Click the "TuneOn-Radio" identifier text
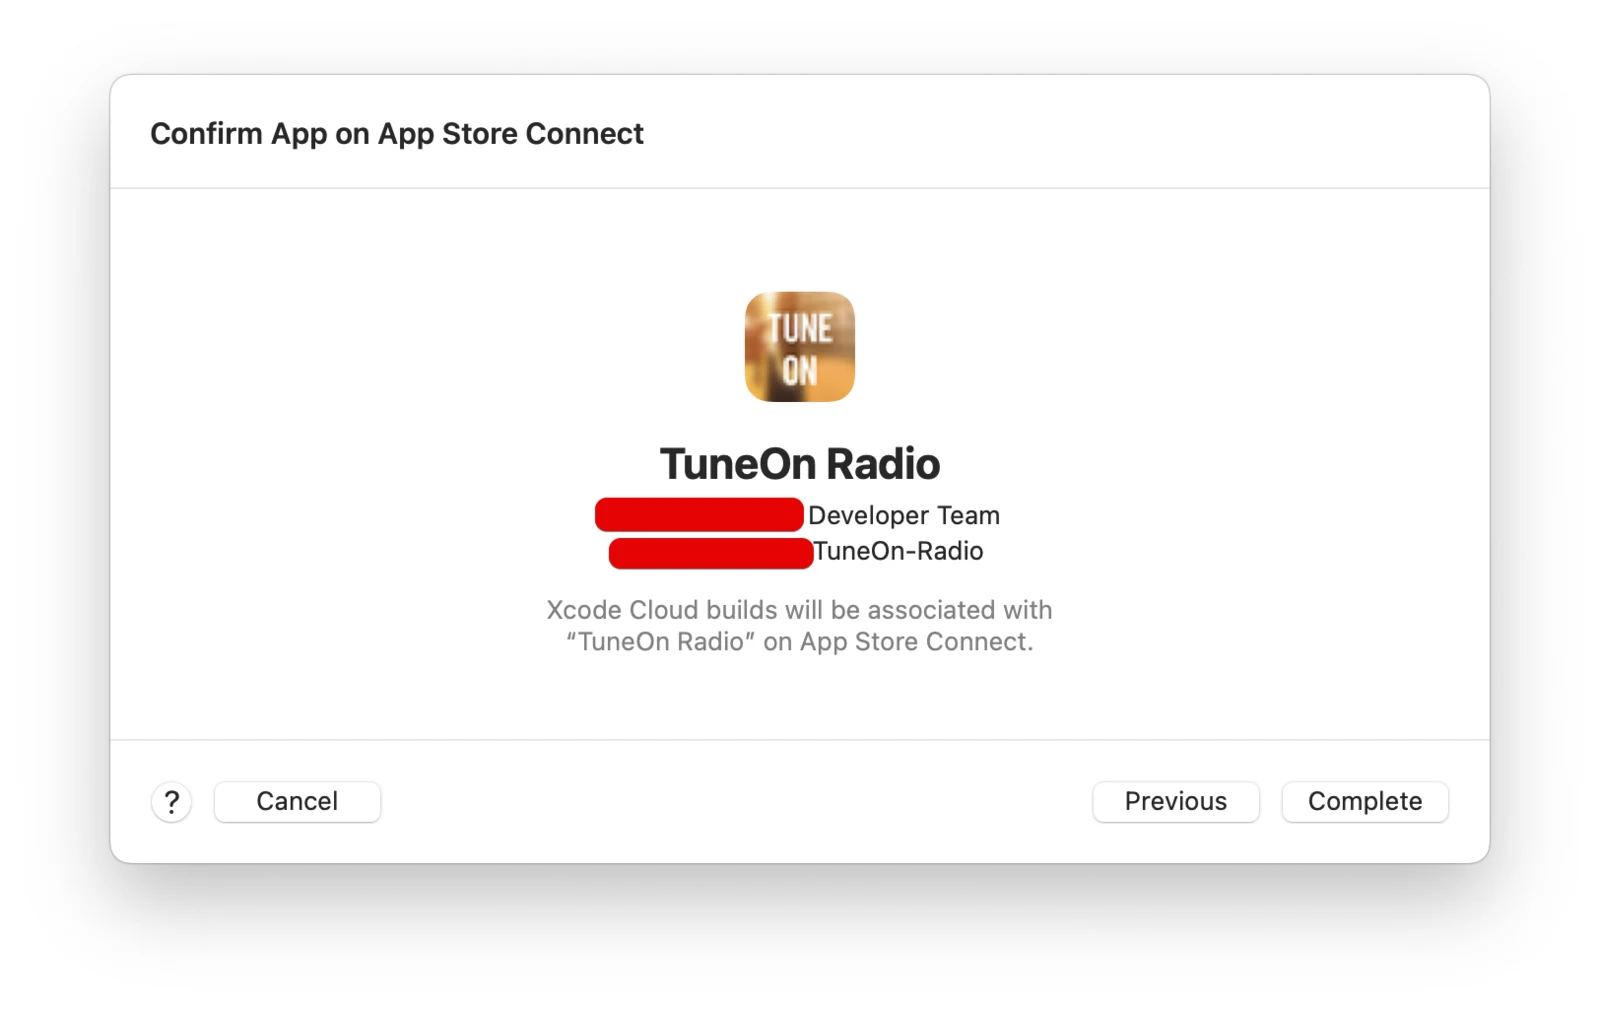The width and height of the screenshot is (1600, 1009). [x=898, y=551]
